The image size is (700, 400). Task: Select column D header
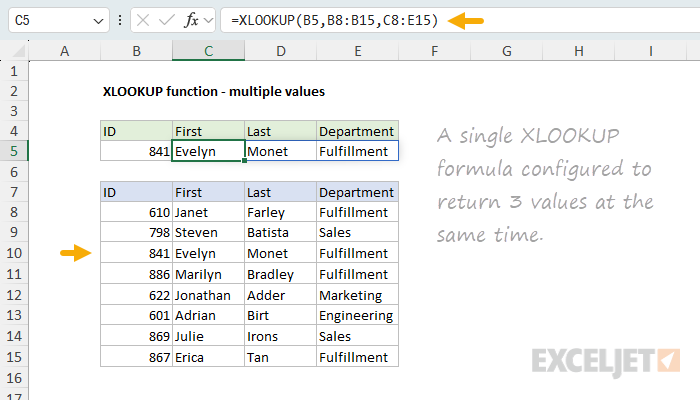click(x=281, y=51)
